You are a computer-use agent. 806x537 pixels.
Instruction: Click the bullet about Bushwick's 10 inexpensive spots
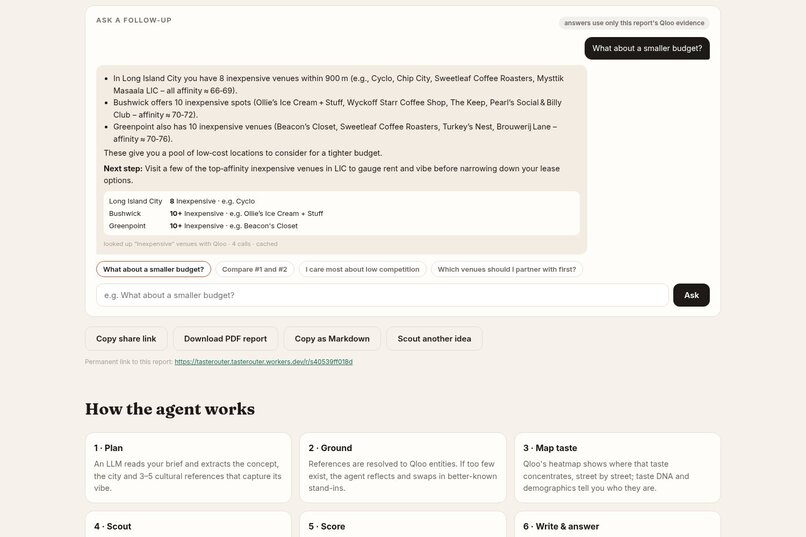click(337, 108)
